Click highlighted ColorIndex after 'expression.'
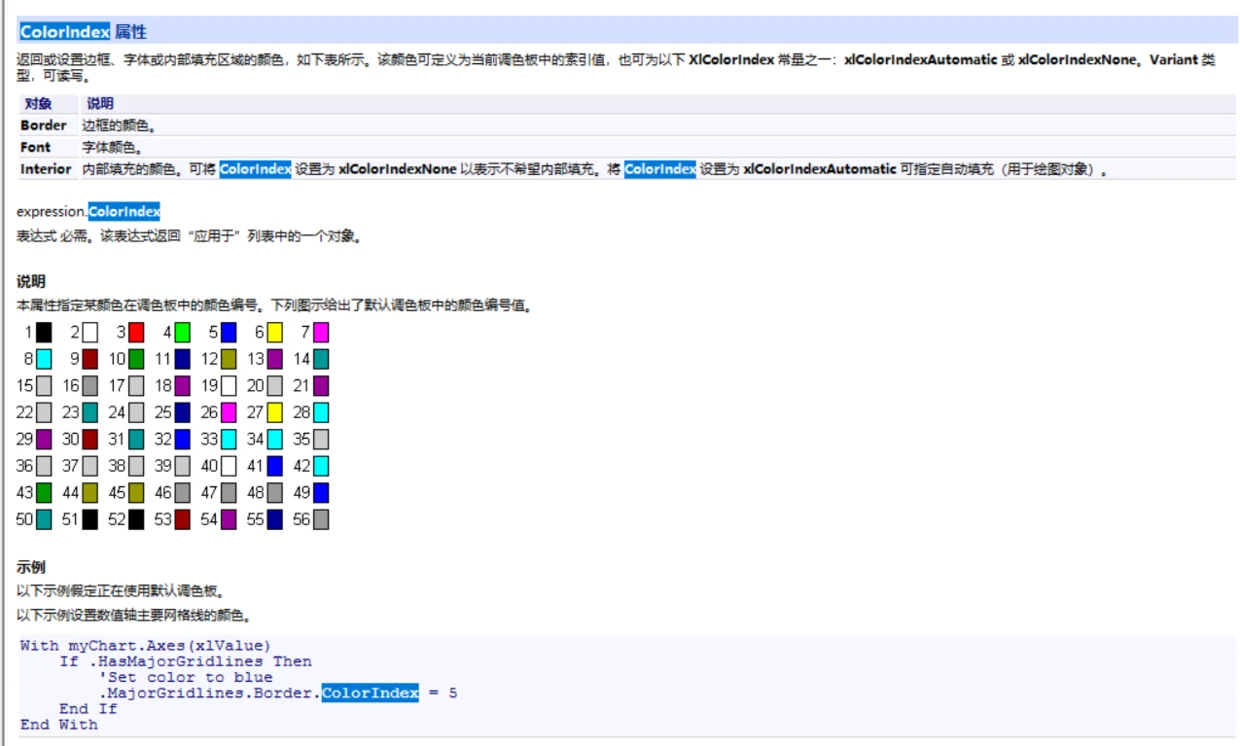The height and width of the screenshot is (746, 1240). [124, 212]
